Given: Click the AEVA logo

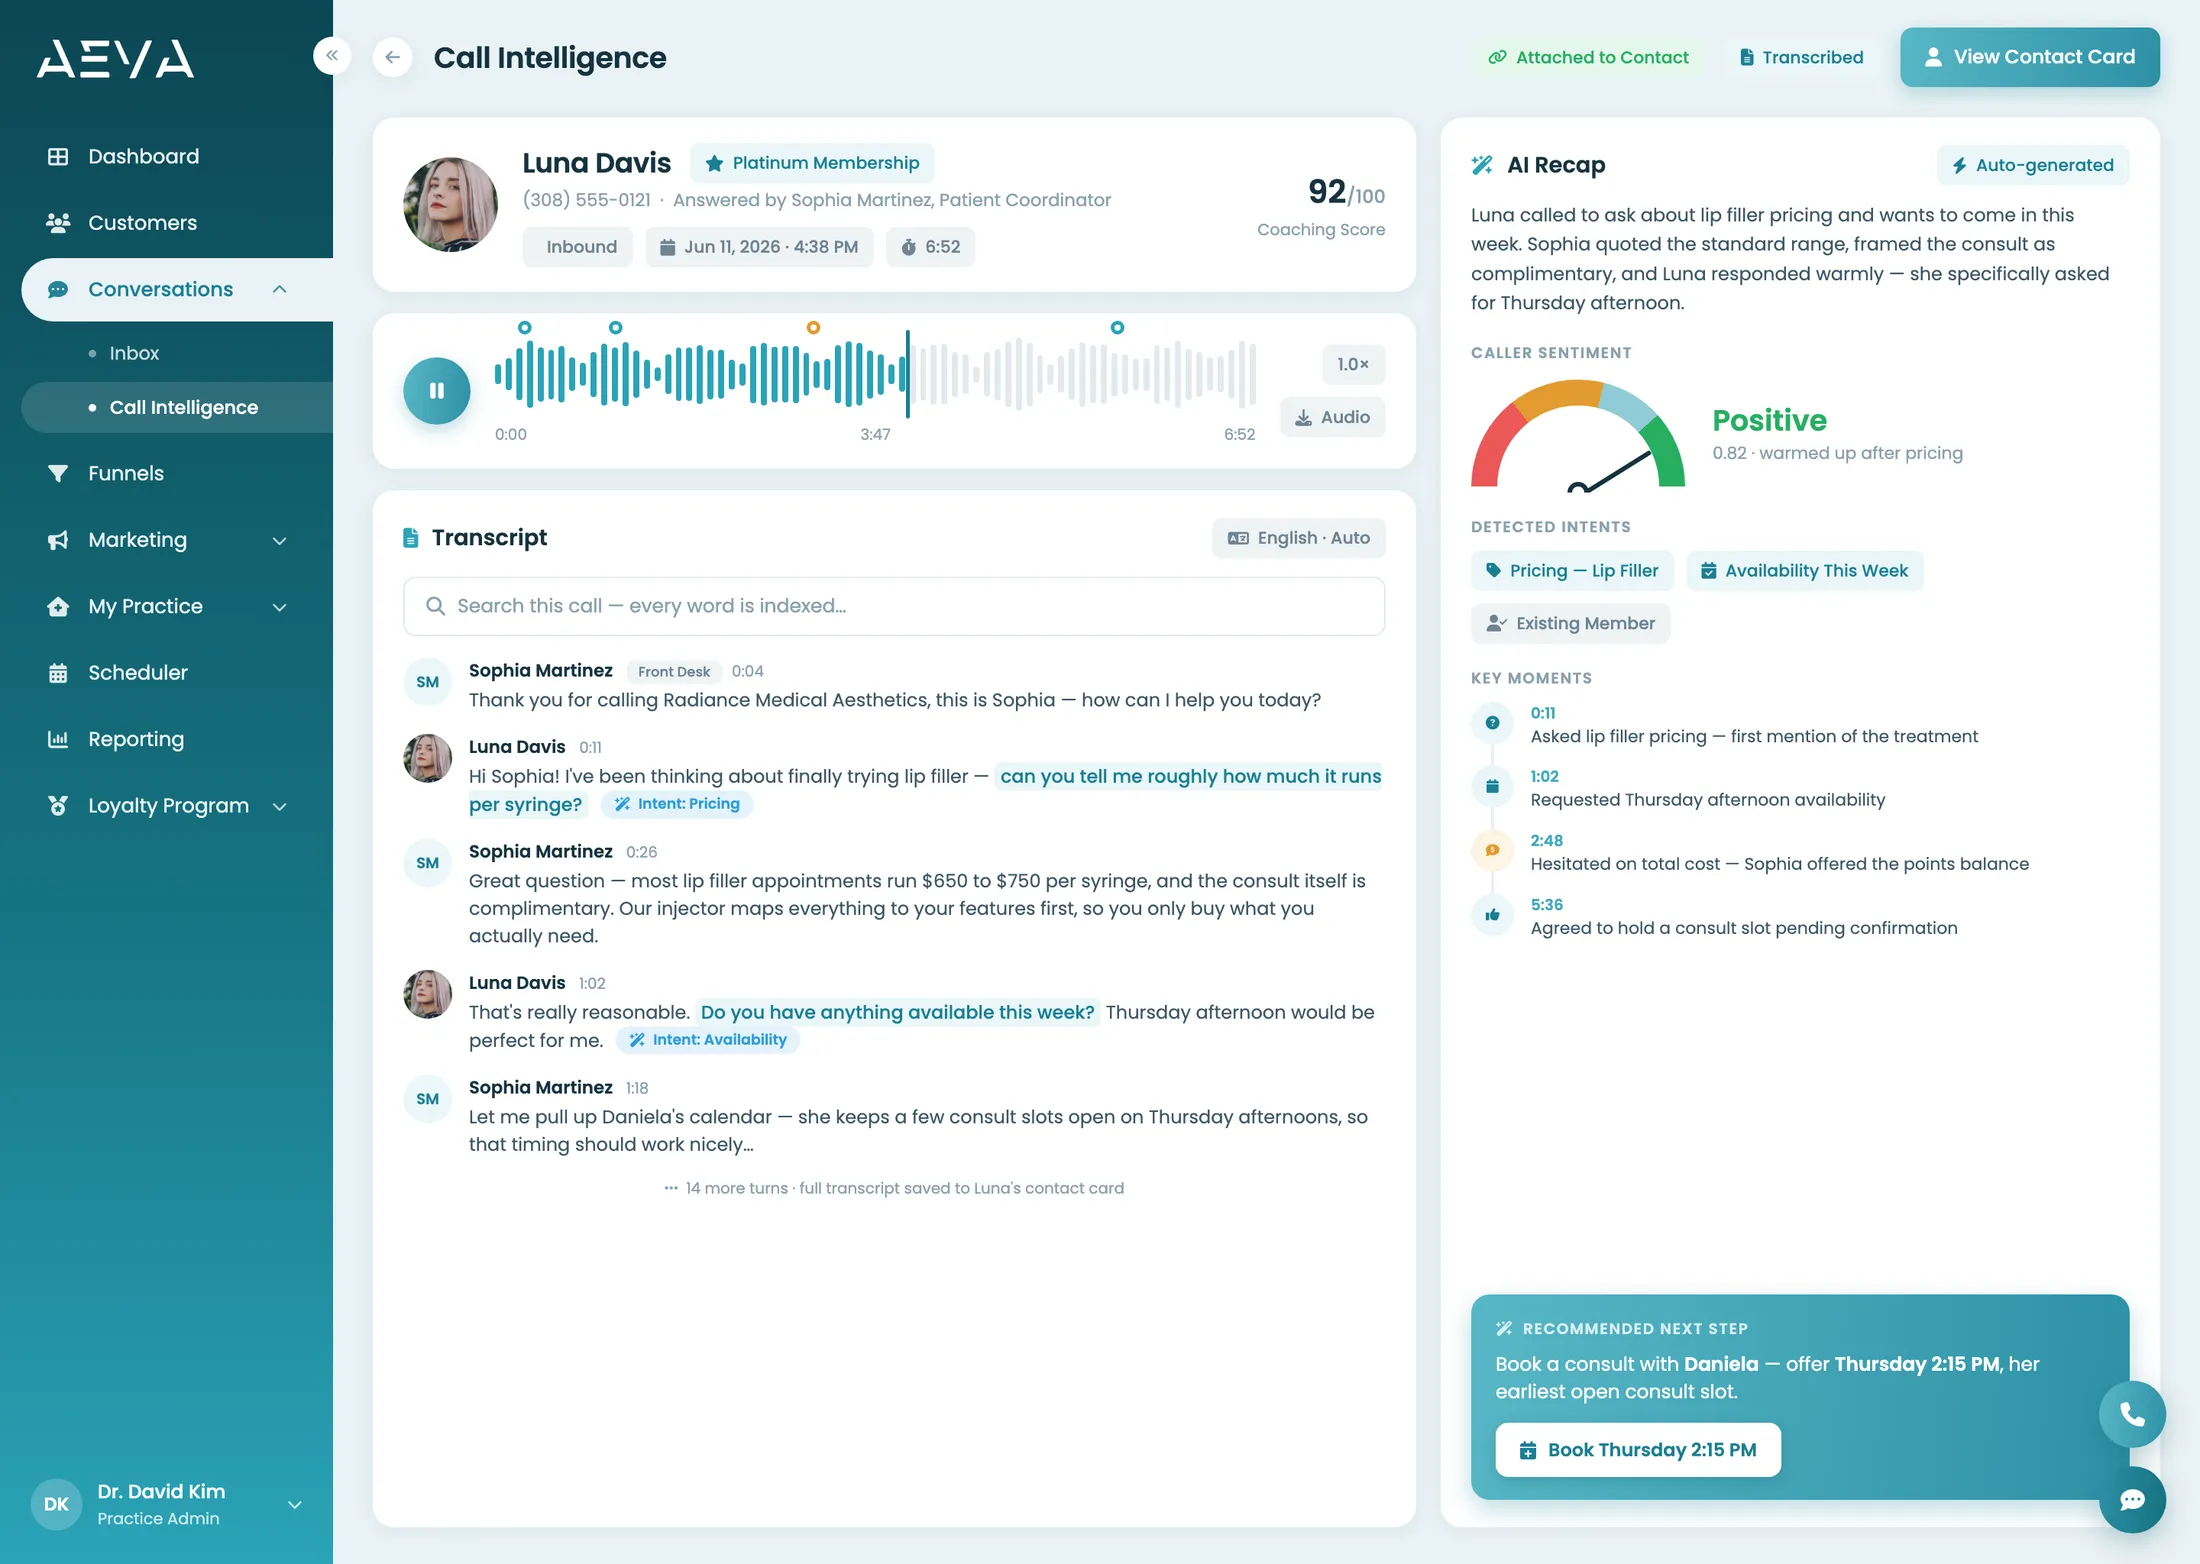Looking at the screenshot, I should point(116,59).
